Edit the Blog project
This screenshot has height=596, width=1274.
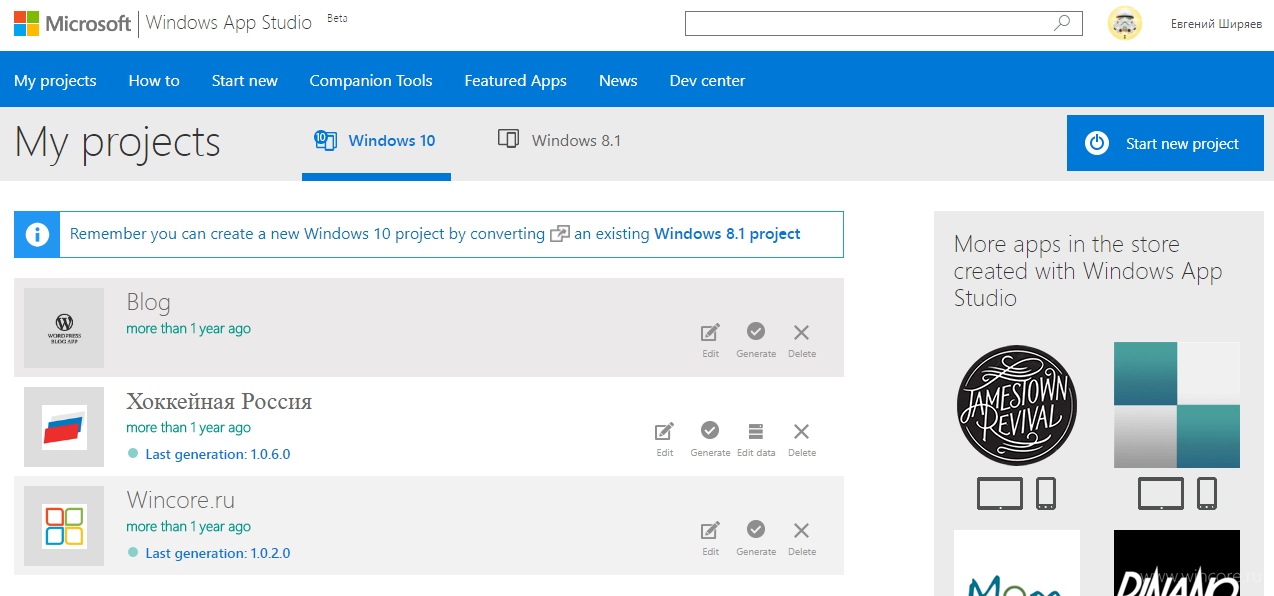[710, 340]
